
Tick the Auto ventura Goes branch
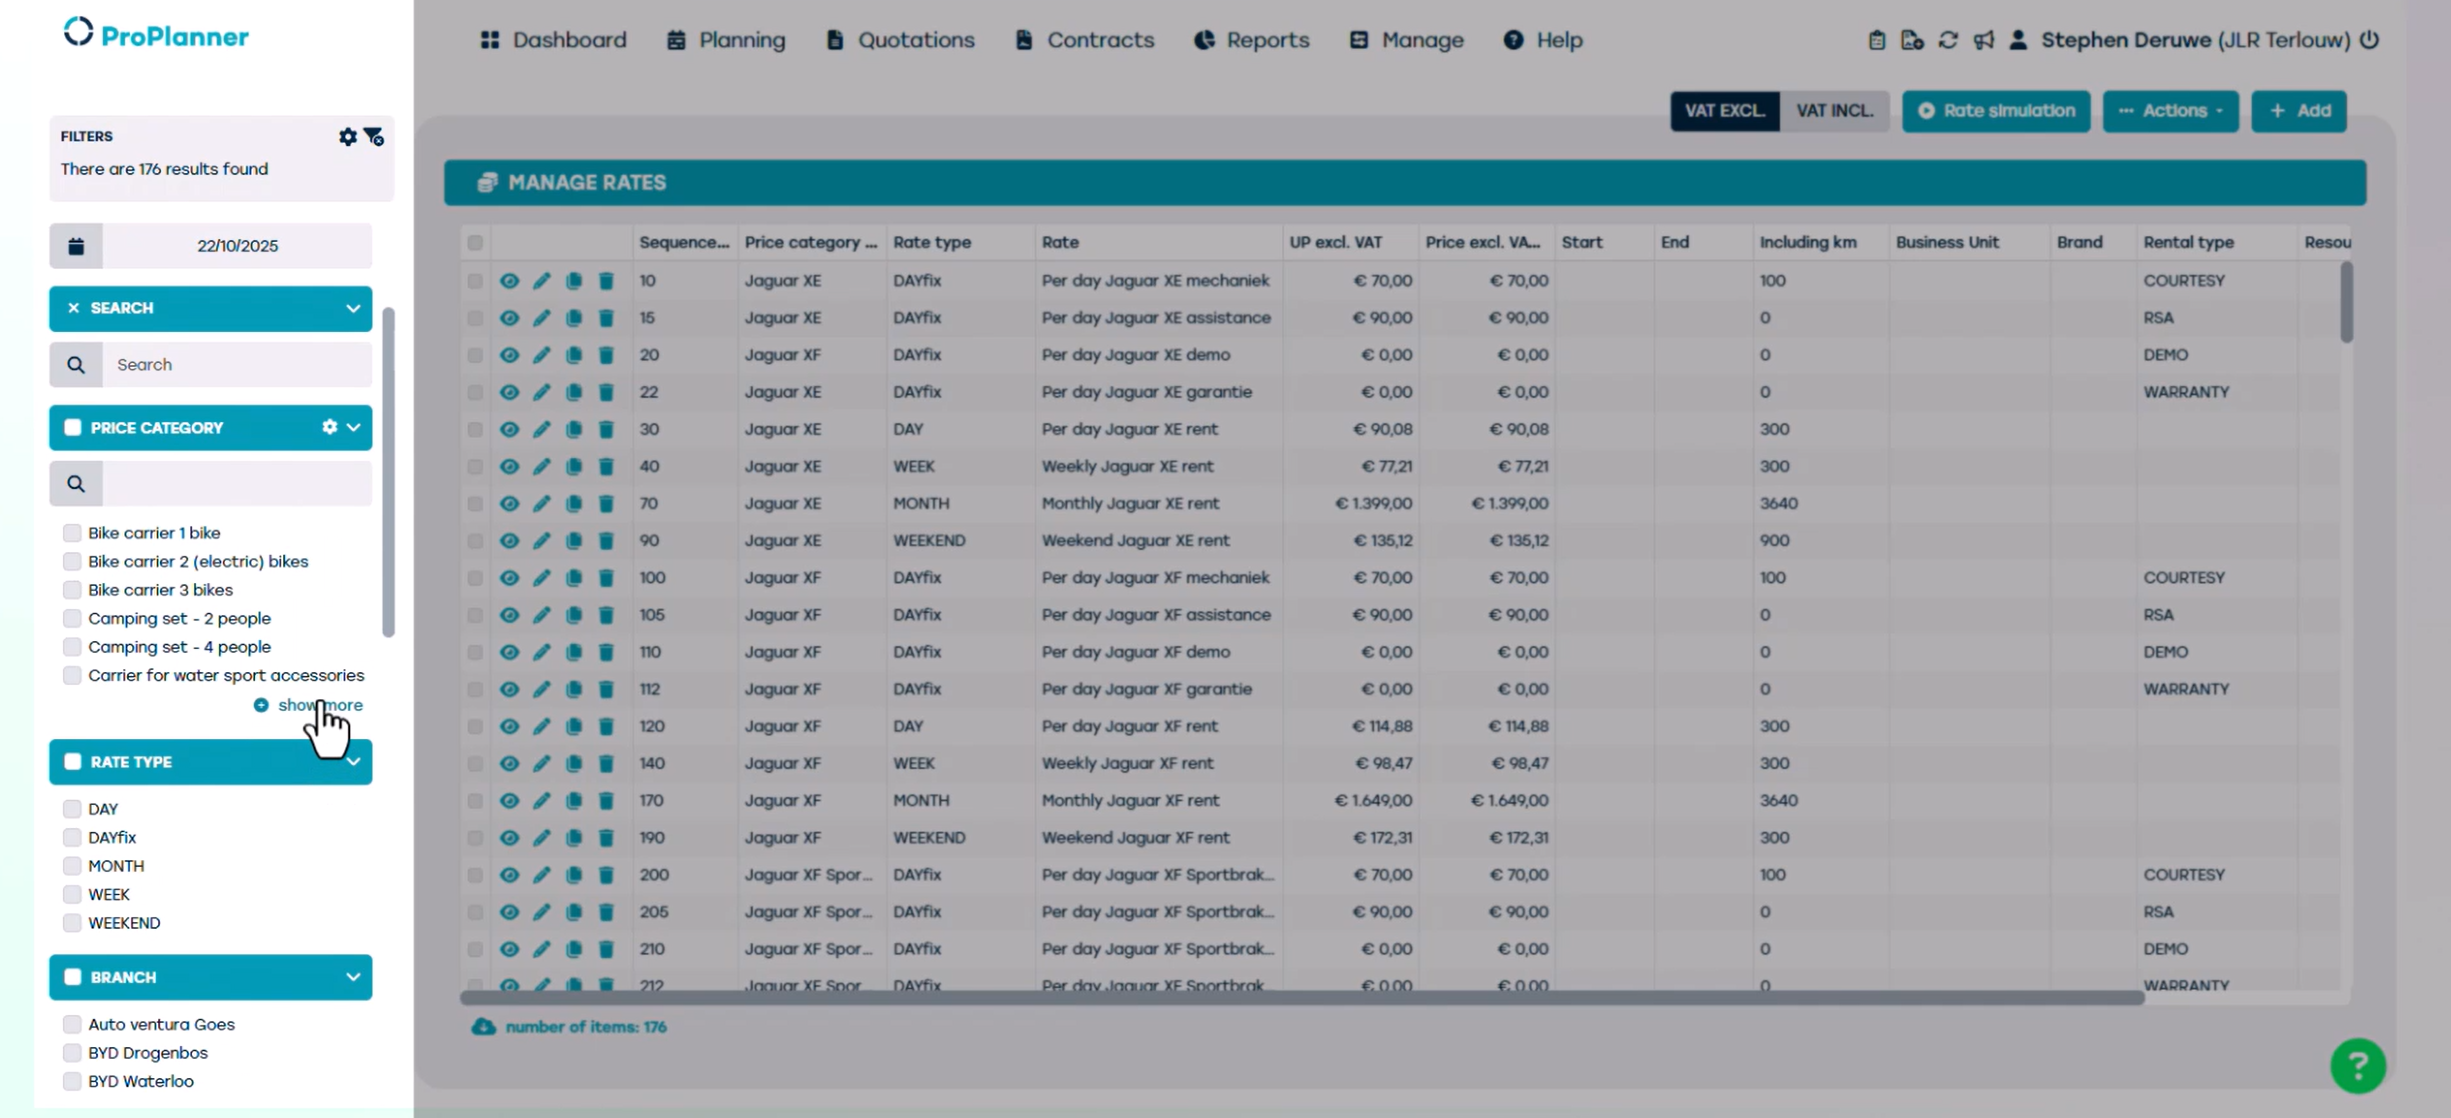[72, 1024]
